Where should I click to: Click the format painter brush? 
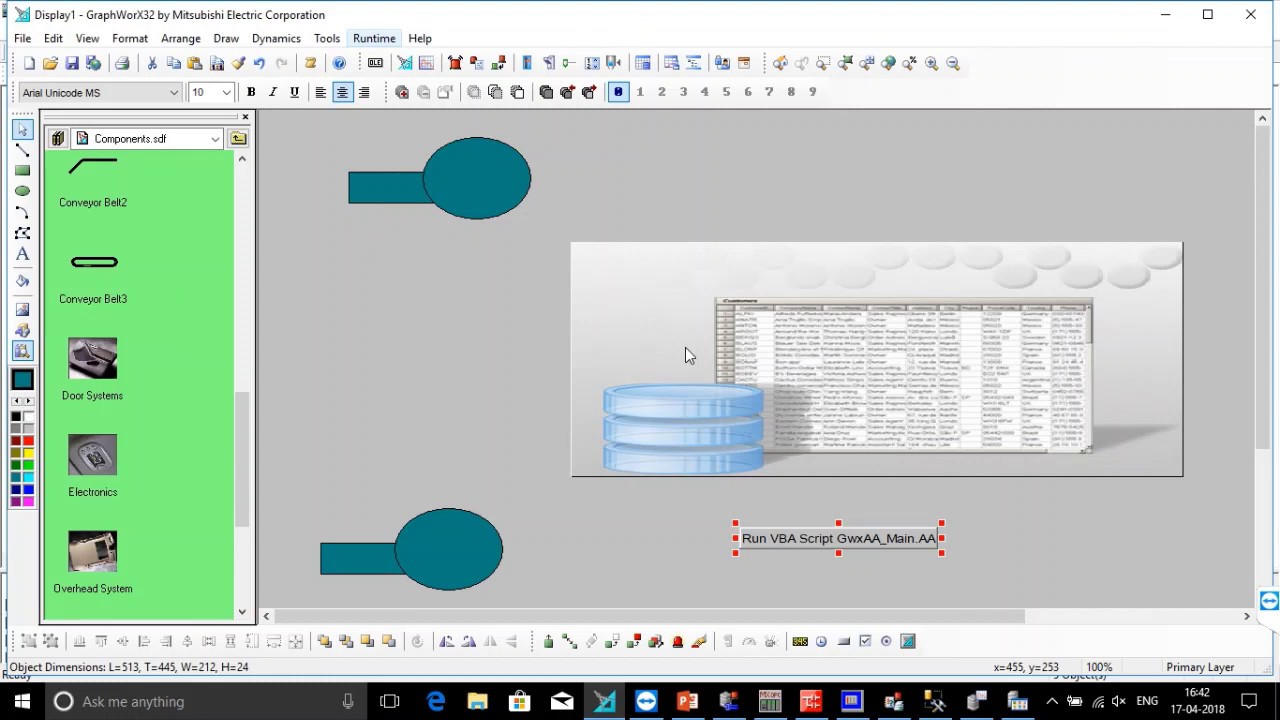click(x=238, y=63)
